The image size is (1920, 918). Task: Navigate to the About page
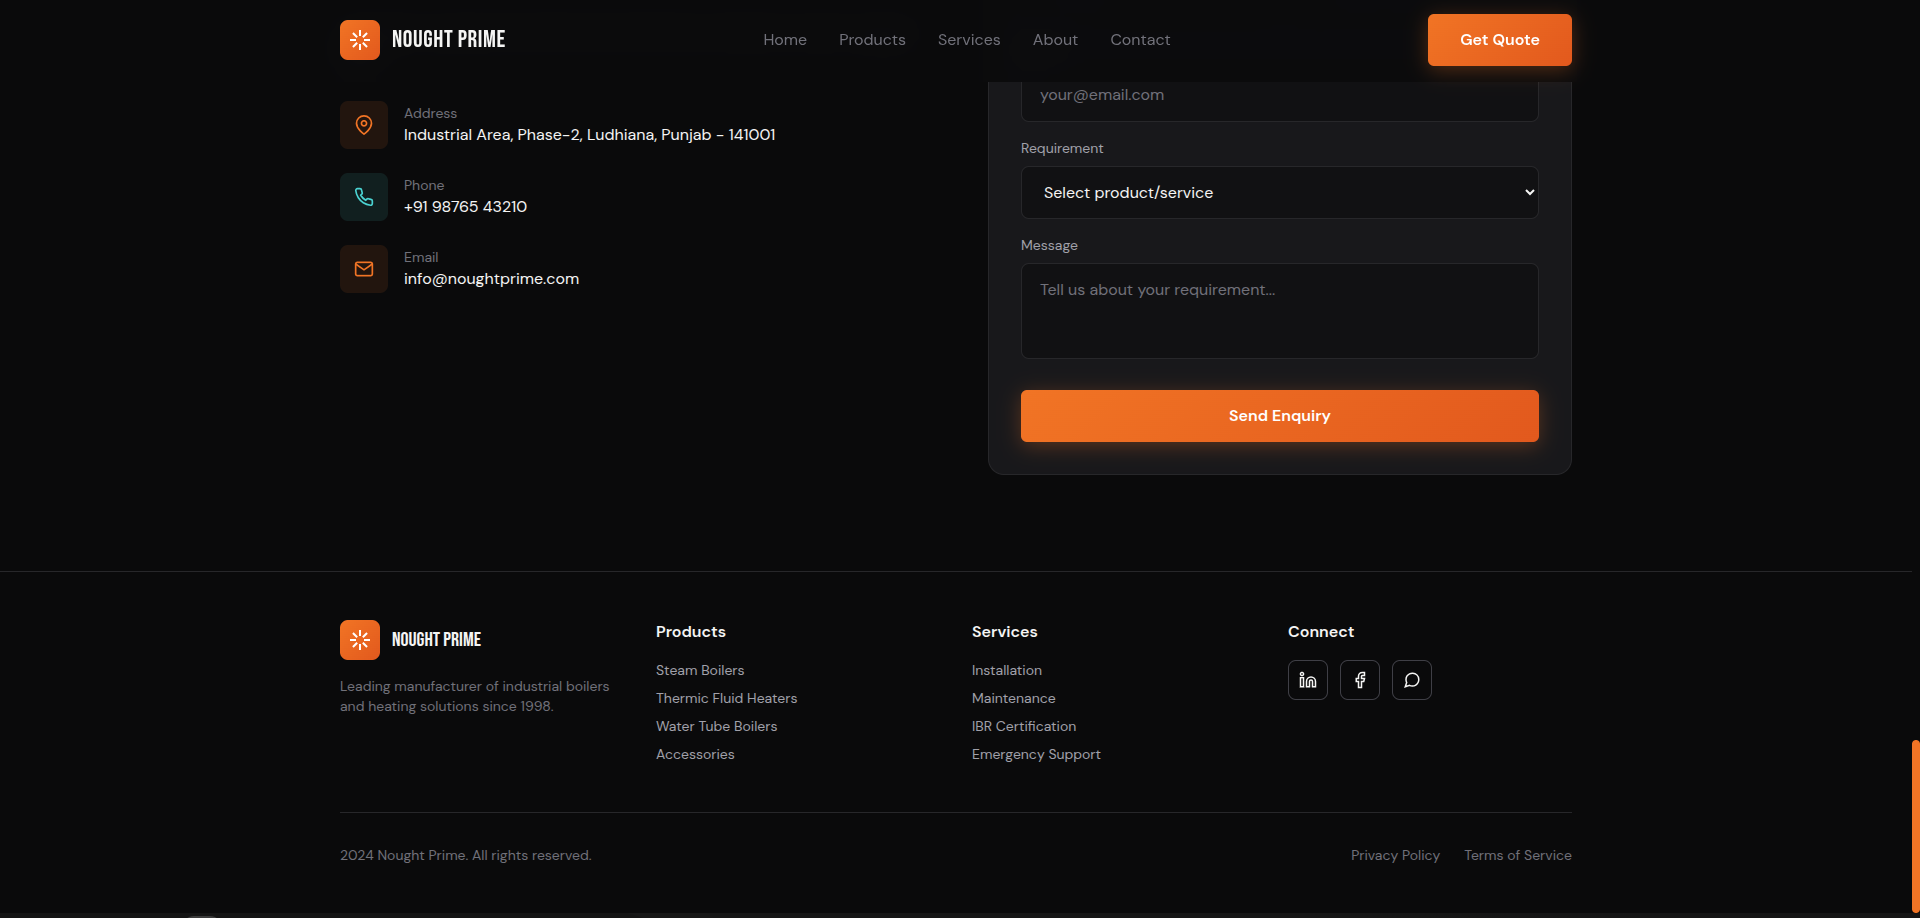coord(1055,40)
